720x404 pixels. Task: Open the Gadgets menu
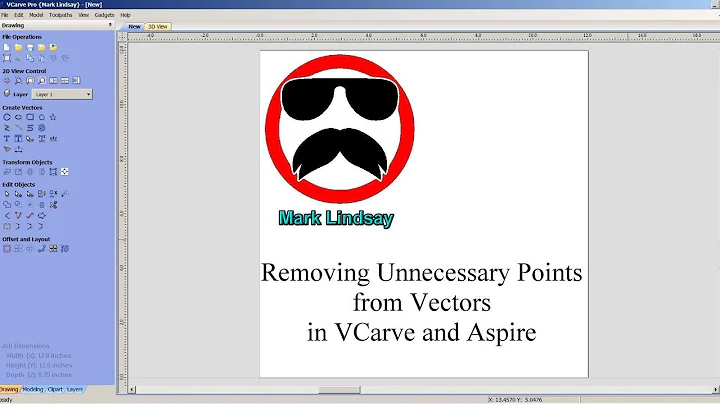click(x=104, y=15)
